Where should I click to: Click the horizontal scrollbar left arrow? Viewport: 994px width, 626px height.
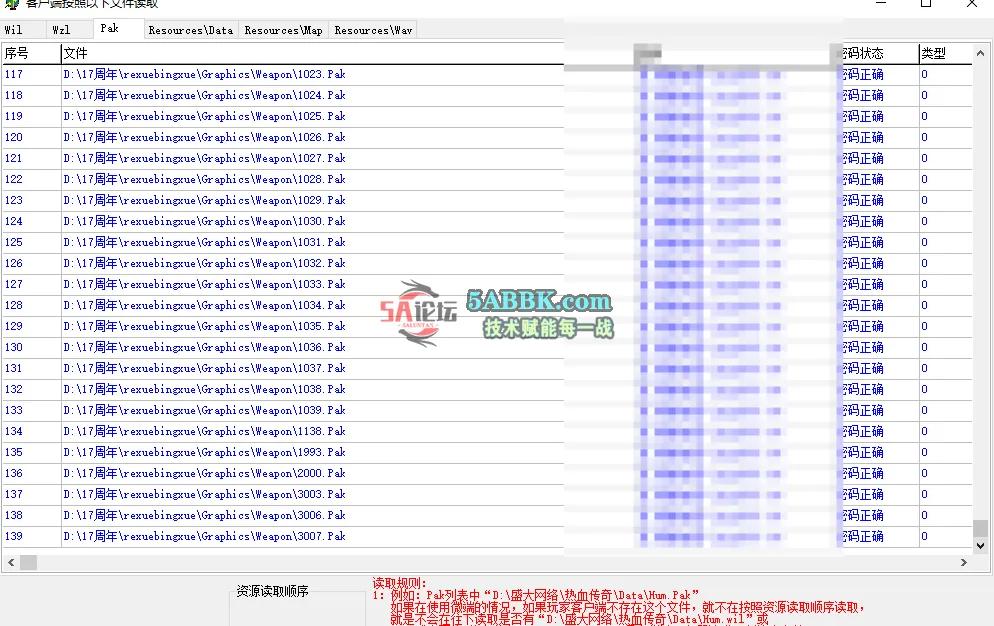point(11,562)
